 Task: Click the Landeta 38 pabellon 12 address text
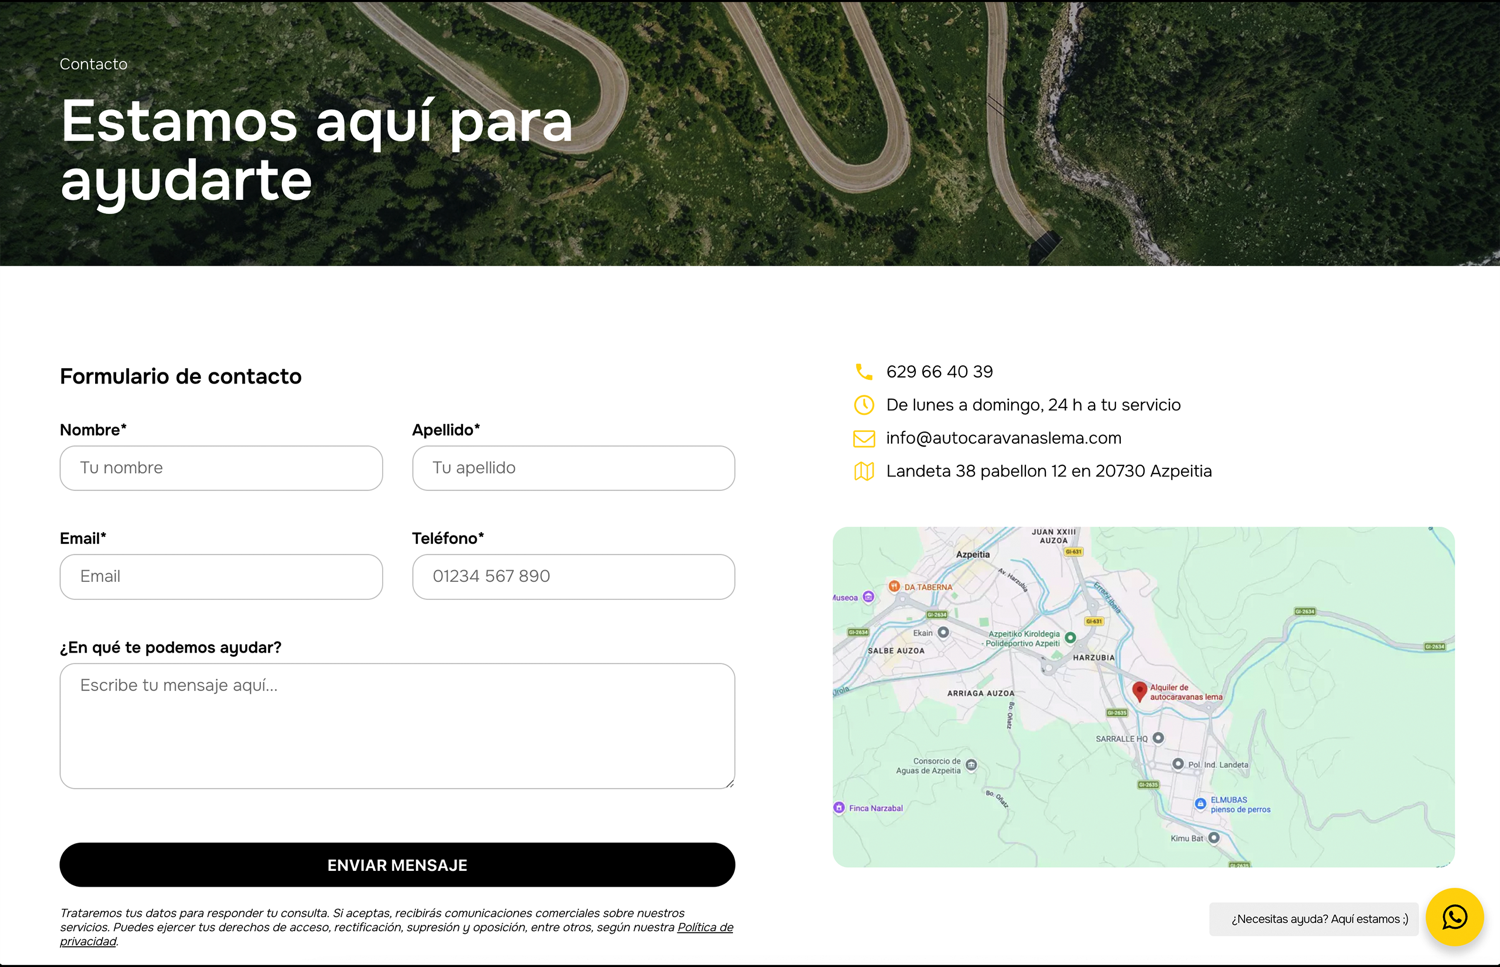pyautogui.click(x=1048, y=471)
